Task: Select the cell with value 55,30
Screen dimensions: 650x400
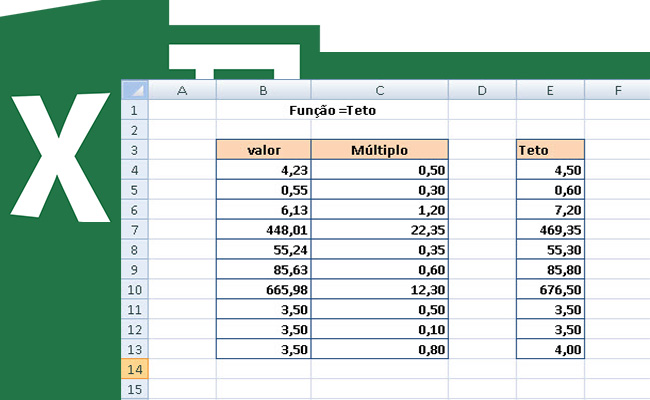Action: pyautogui.click(x=551, y=249)
